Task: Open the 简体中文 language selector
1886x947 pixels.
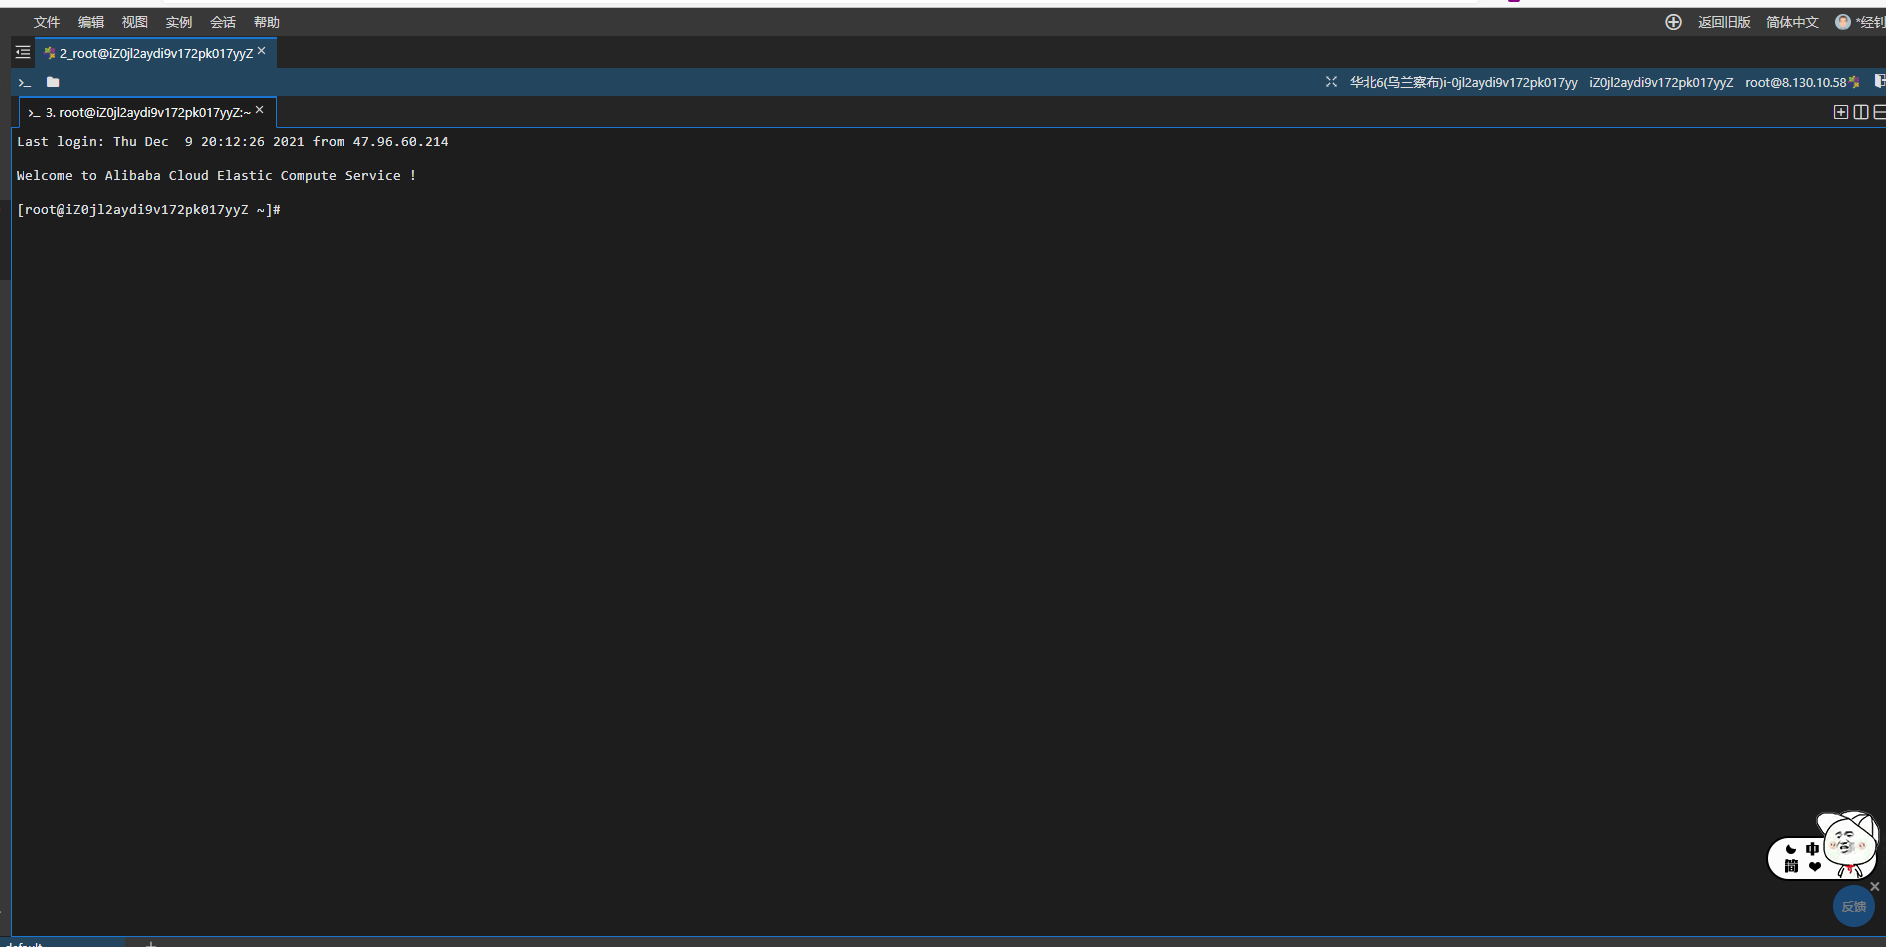Action: [1791, 21]
